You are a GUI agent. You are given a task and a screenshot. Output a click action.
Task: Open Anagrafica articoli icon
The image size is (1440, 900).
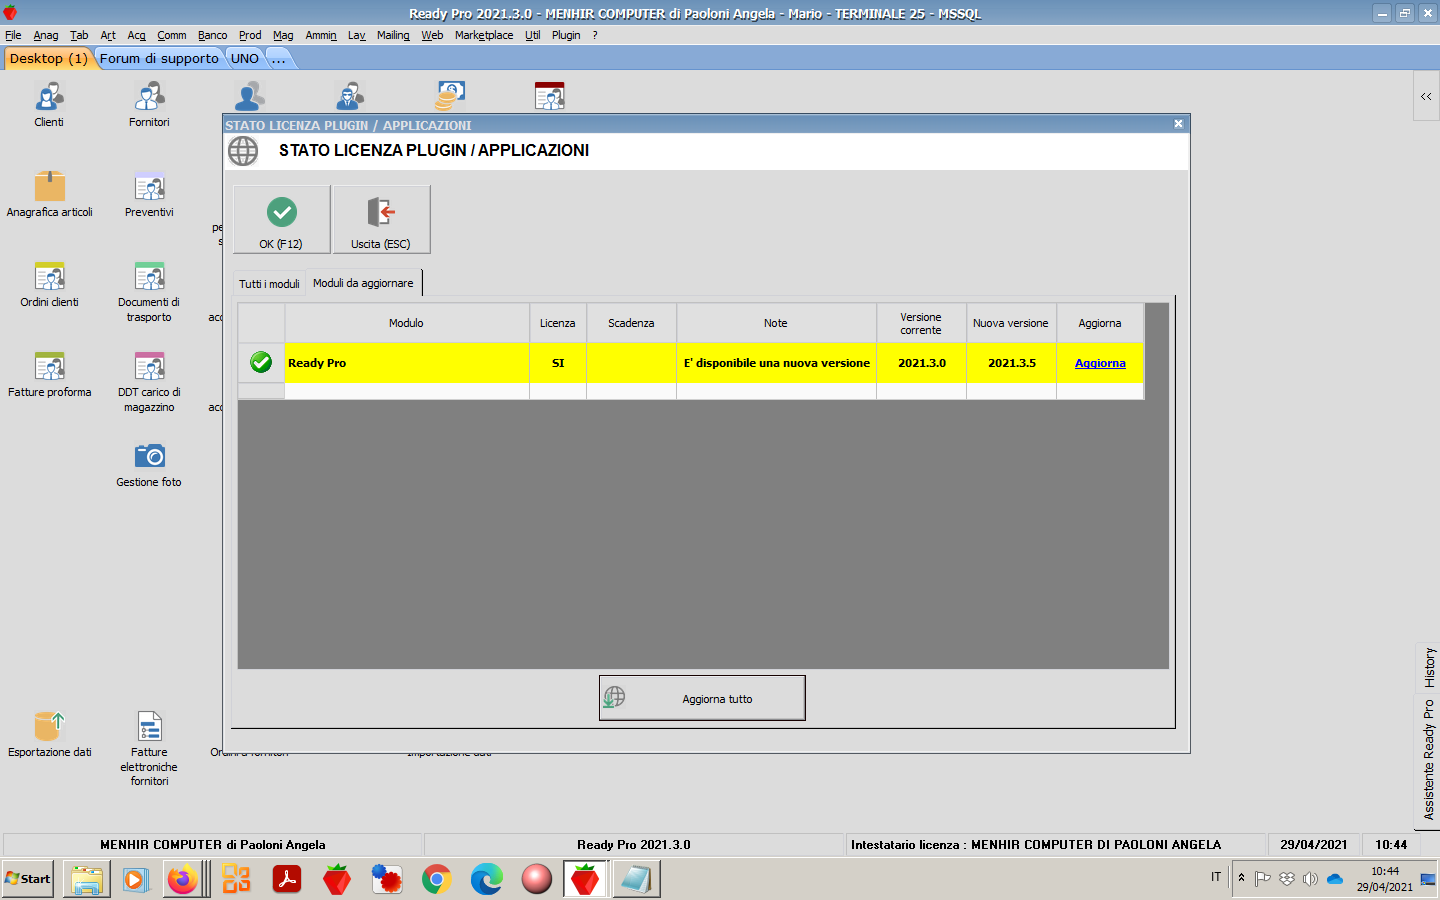49,195
